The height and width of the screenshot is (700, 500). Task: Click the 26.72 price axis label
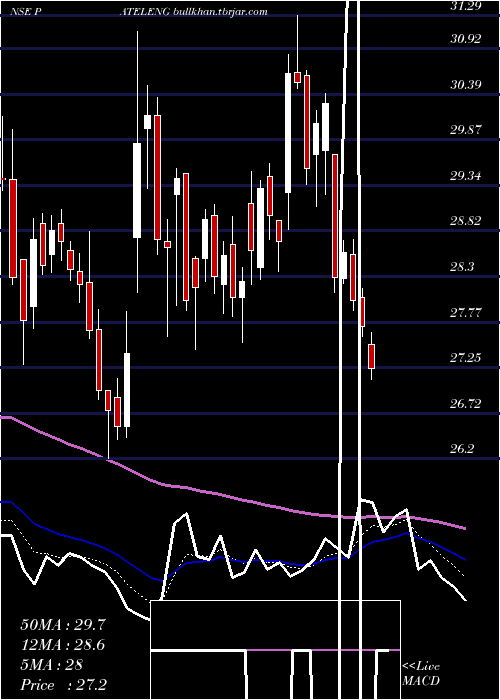click(x=466, y=404)
